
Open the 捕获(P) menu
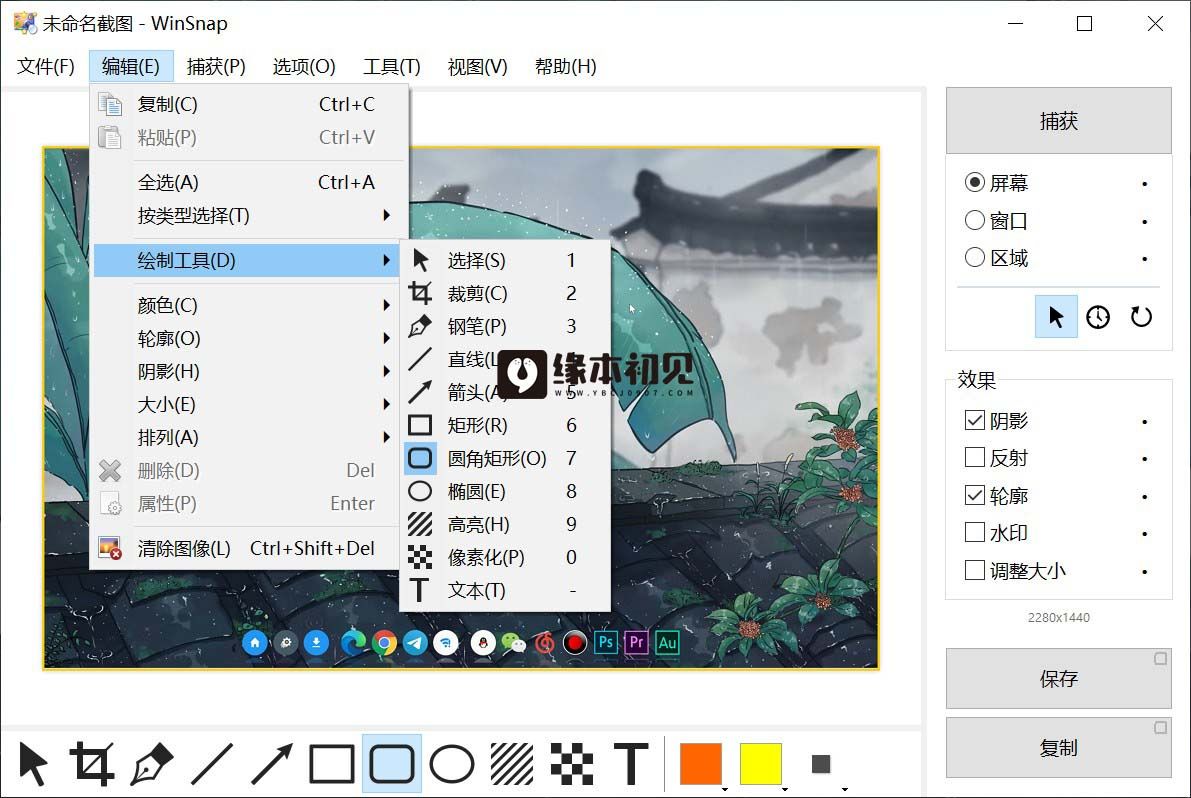pos(216,67)
